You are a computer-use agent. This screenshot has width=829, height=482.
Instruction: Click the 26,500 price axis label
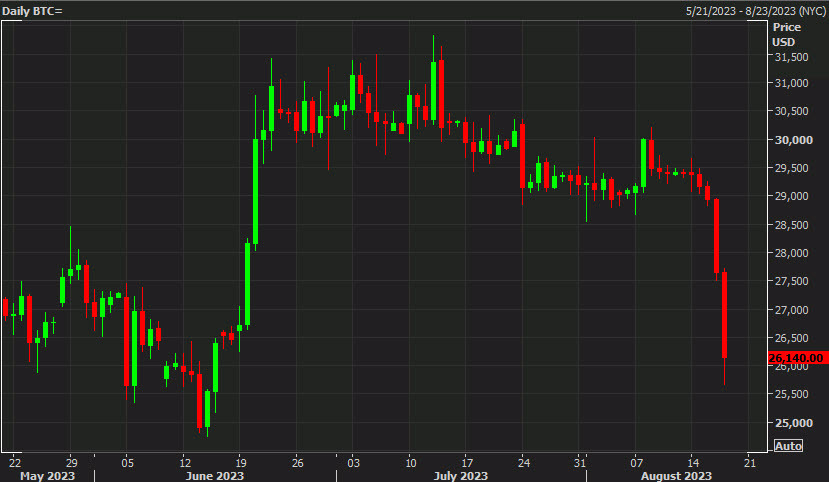click(x=791, y=338)
